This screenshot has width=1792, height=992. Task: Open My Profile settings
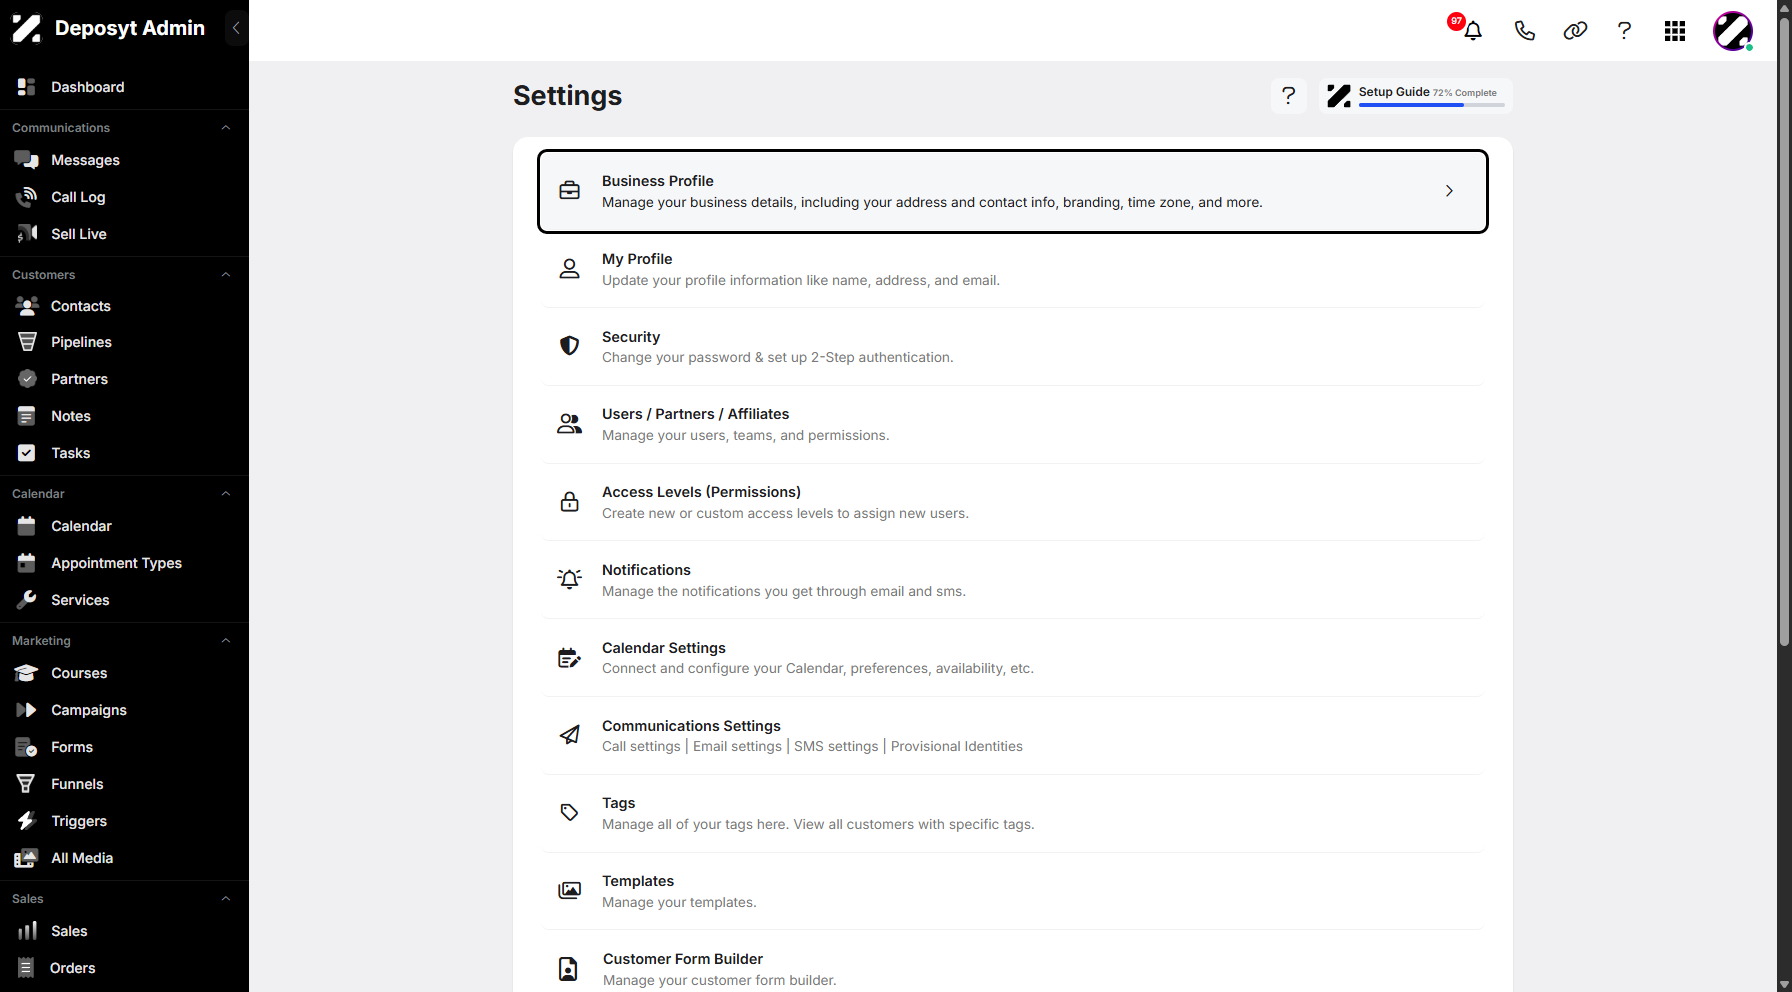[1013, 269]
